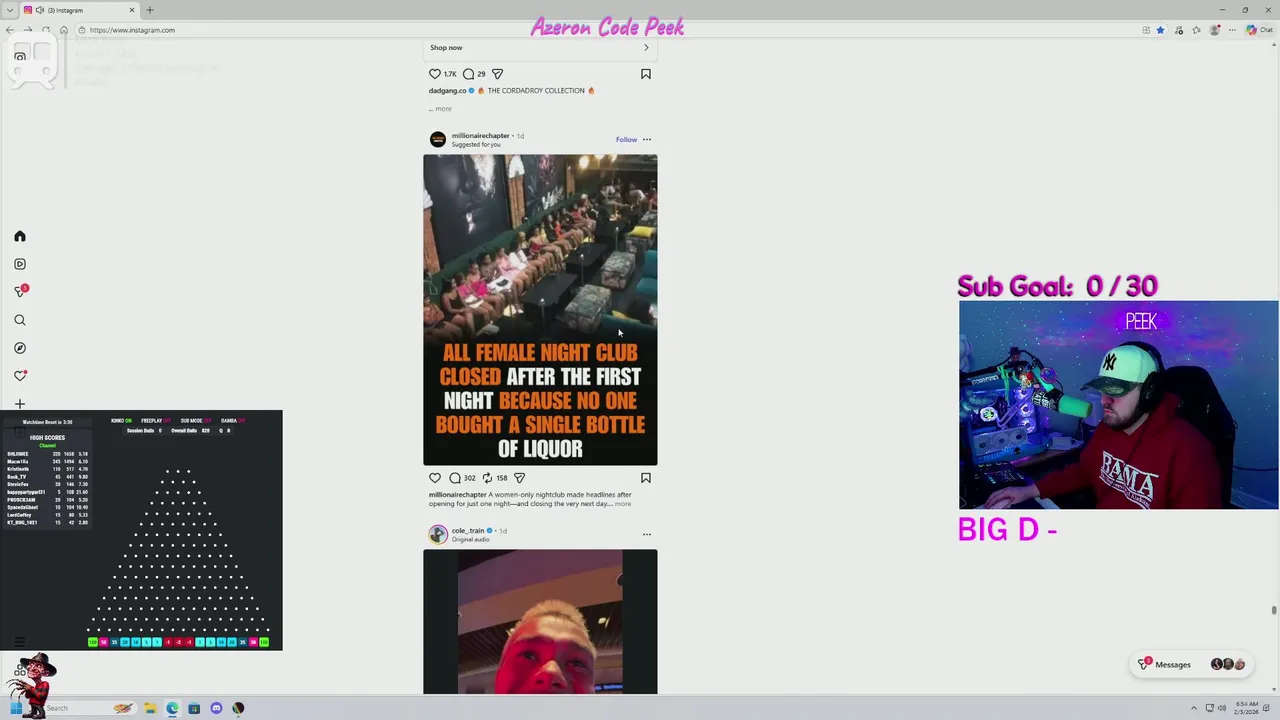Open the cole_train video post
The height and width of the screenshot is (720, 1280).
click(540, 621)
